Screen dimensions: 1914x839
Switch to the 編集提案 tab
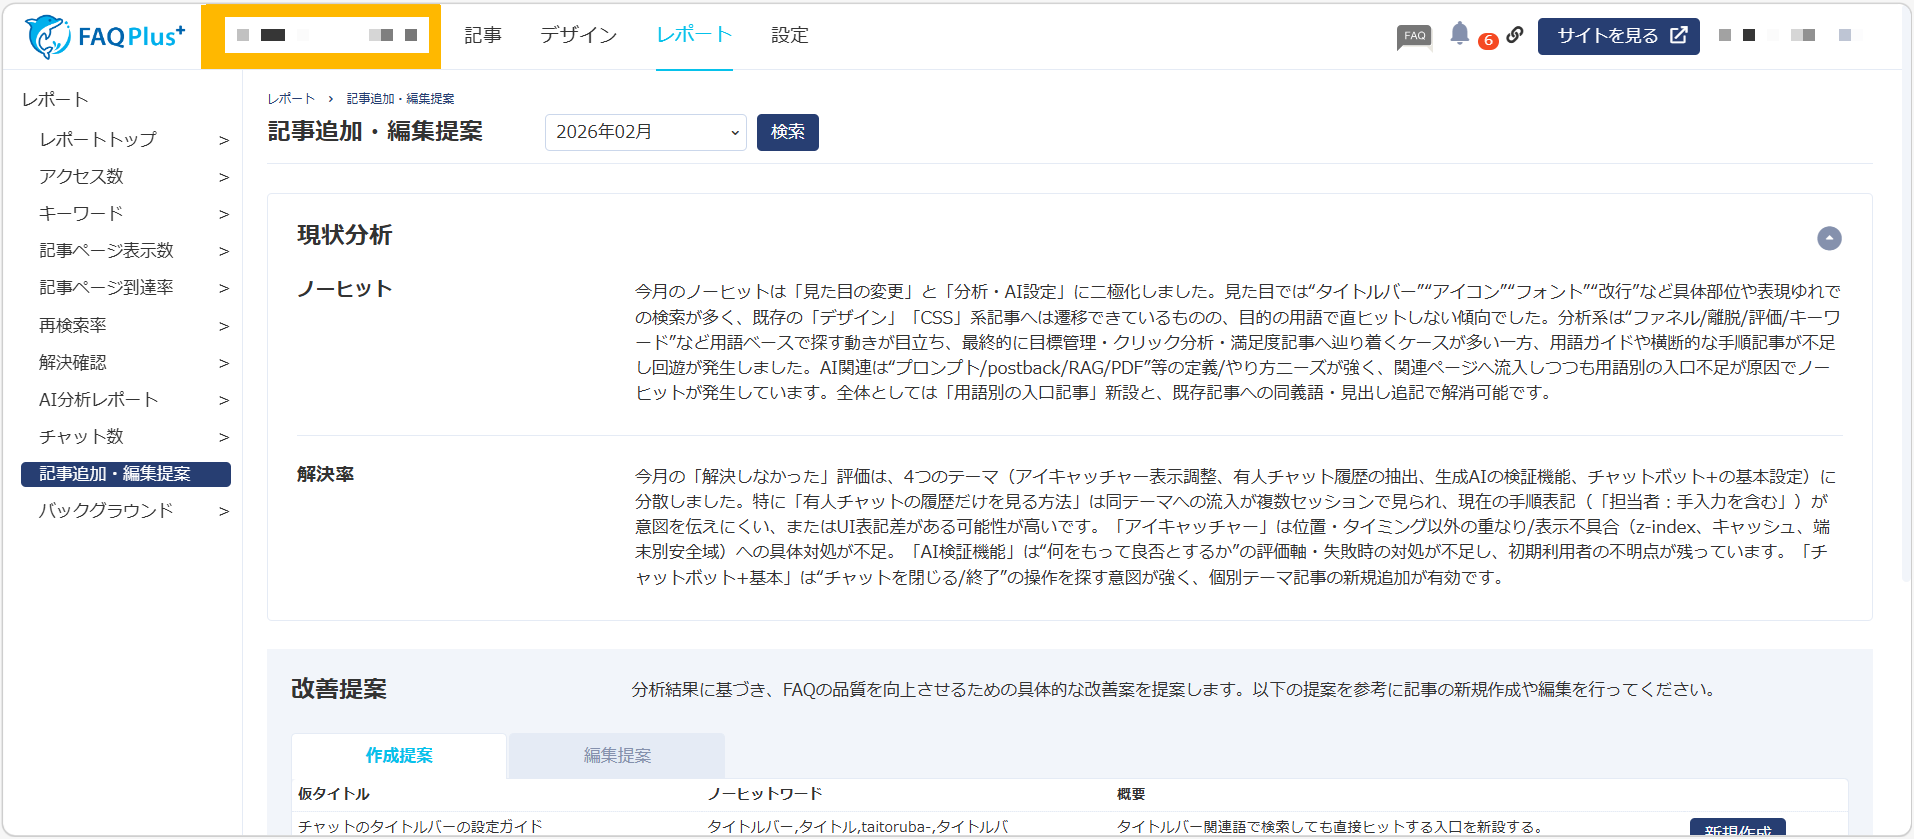pyautogui.click(x=617, y=756)
